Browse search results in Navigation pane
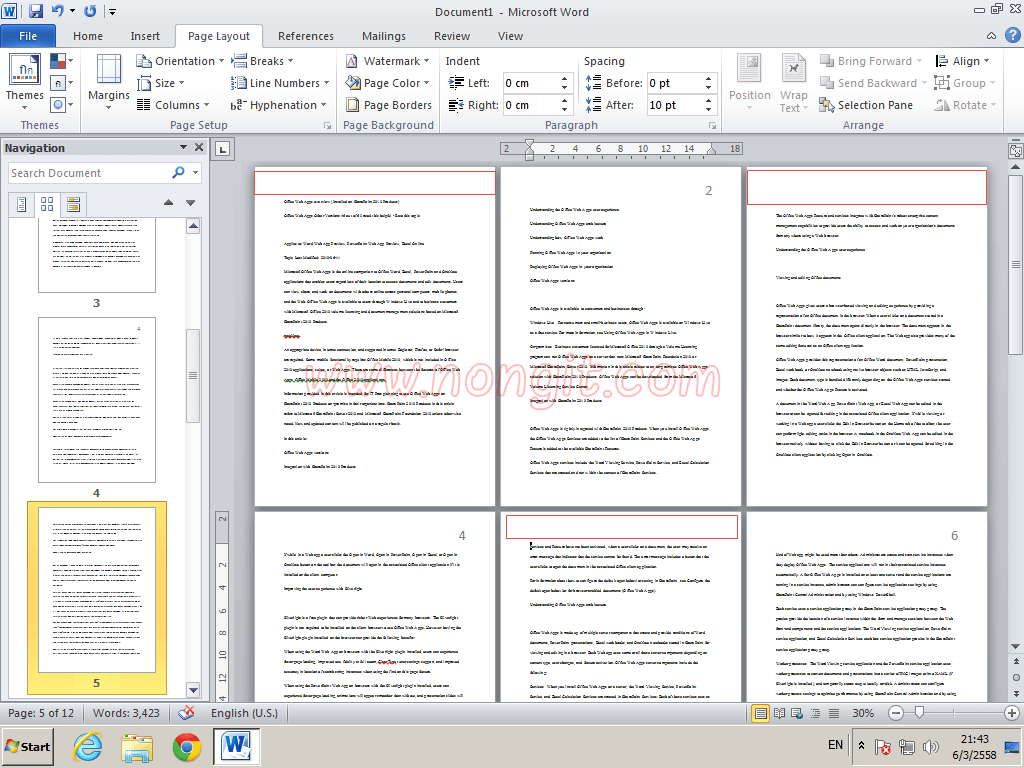1024x768 pixels. point(73,204)
